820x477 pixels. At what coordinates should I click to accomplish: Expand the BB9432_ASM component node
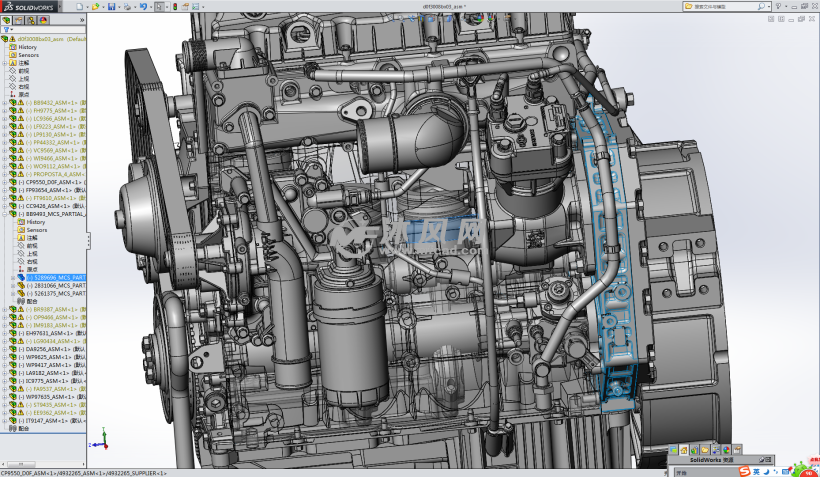click(x=4, y=102)
